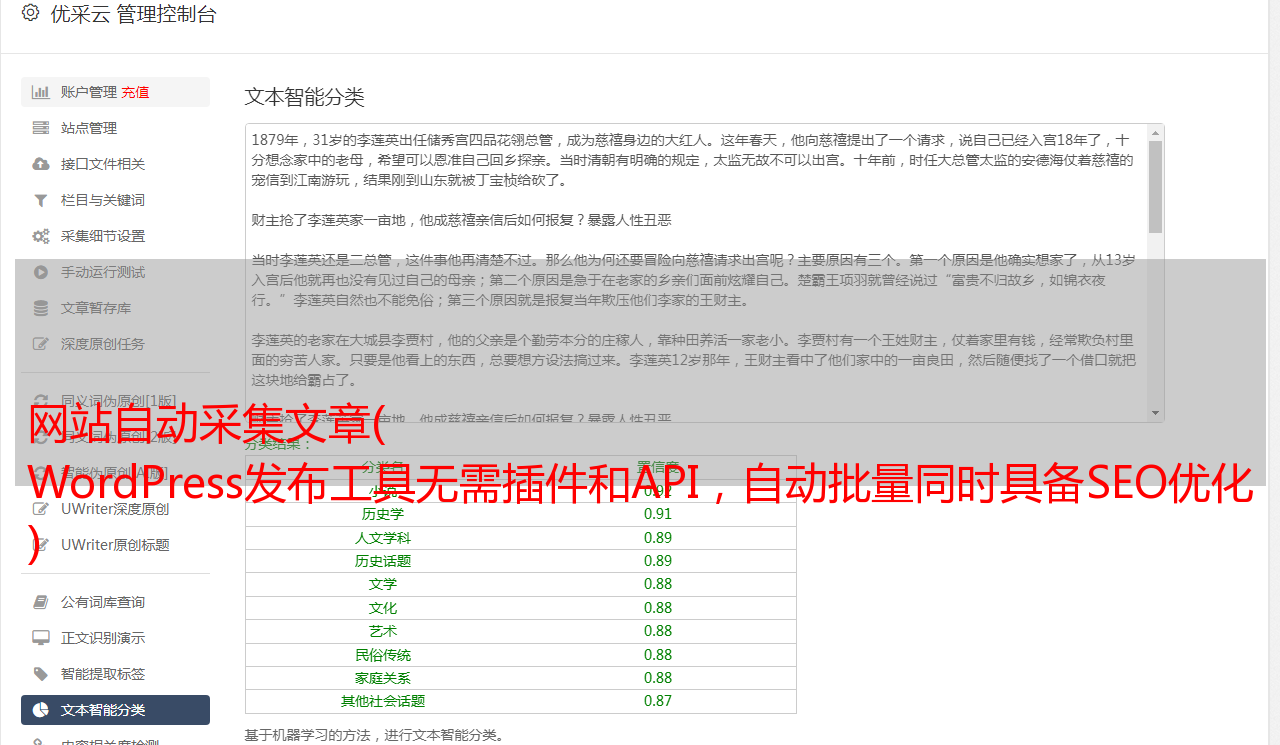Click the 0.91 confidence value
The image size is (1280, 745).
[658, 514]
